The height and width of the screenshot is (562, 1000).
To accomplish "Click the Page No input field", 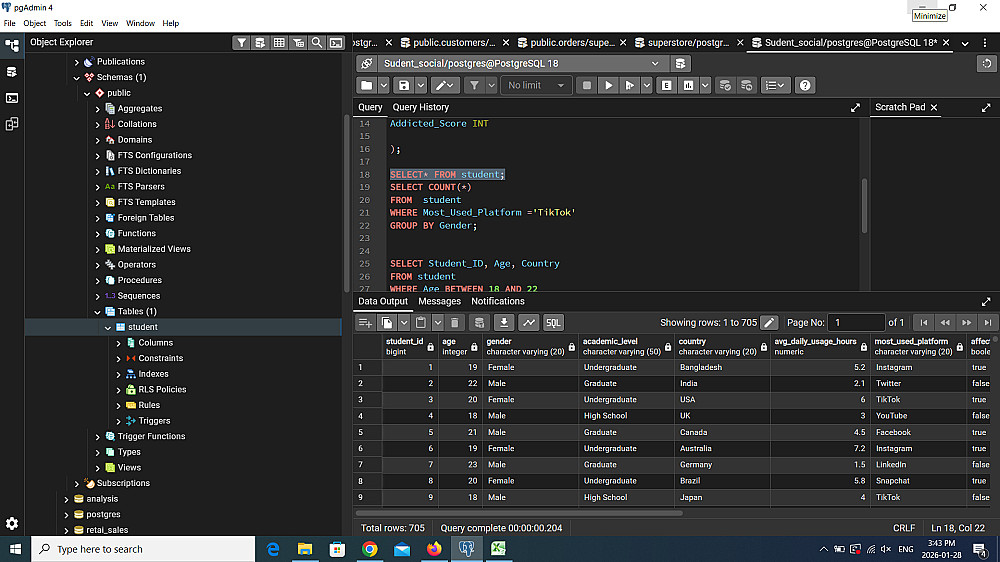I will [x=856, y=323].
